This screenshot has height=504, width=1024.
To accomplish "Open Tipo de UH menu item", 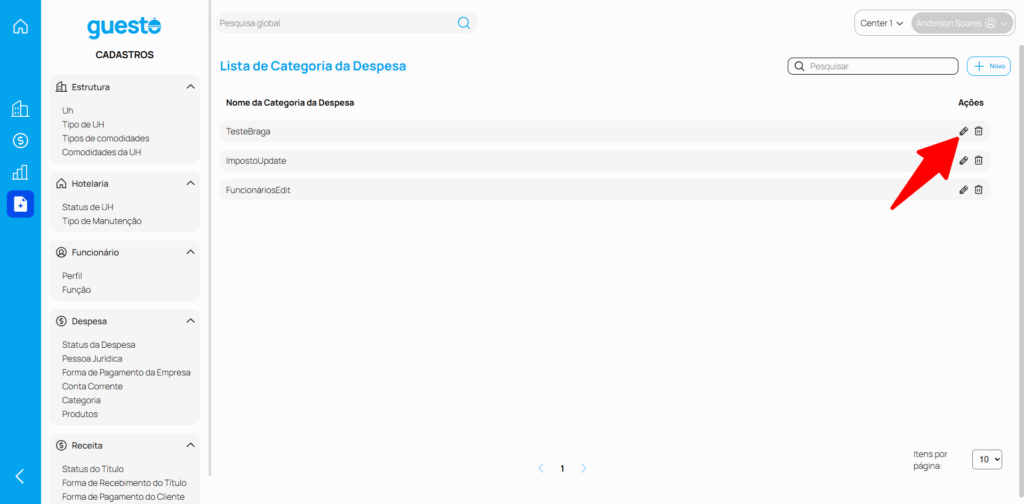I will pyautogui.click(x=83, y=125).
